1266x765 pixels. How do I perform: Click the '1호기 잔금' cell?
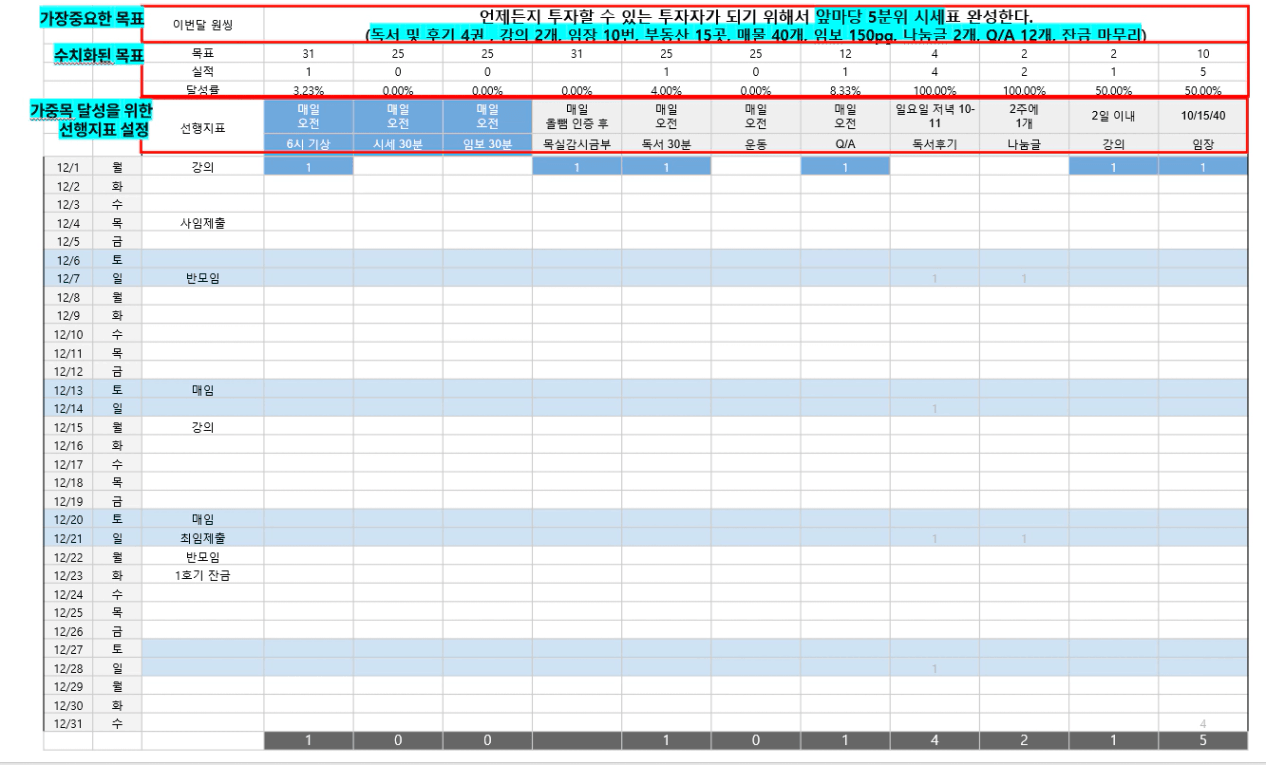coord(203,575)
